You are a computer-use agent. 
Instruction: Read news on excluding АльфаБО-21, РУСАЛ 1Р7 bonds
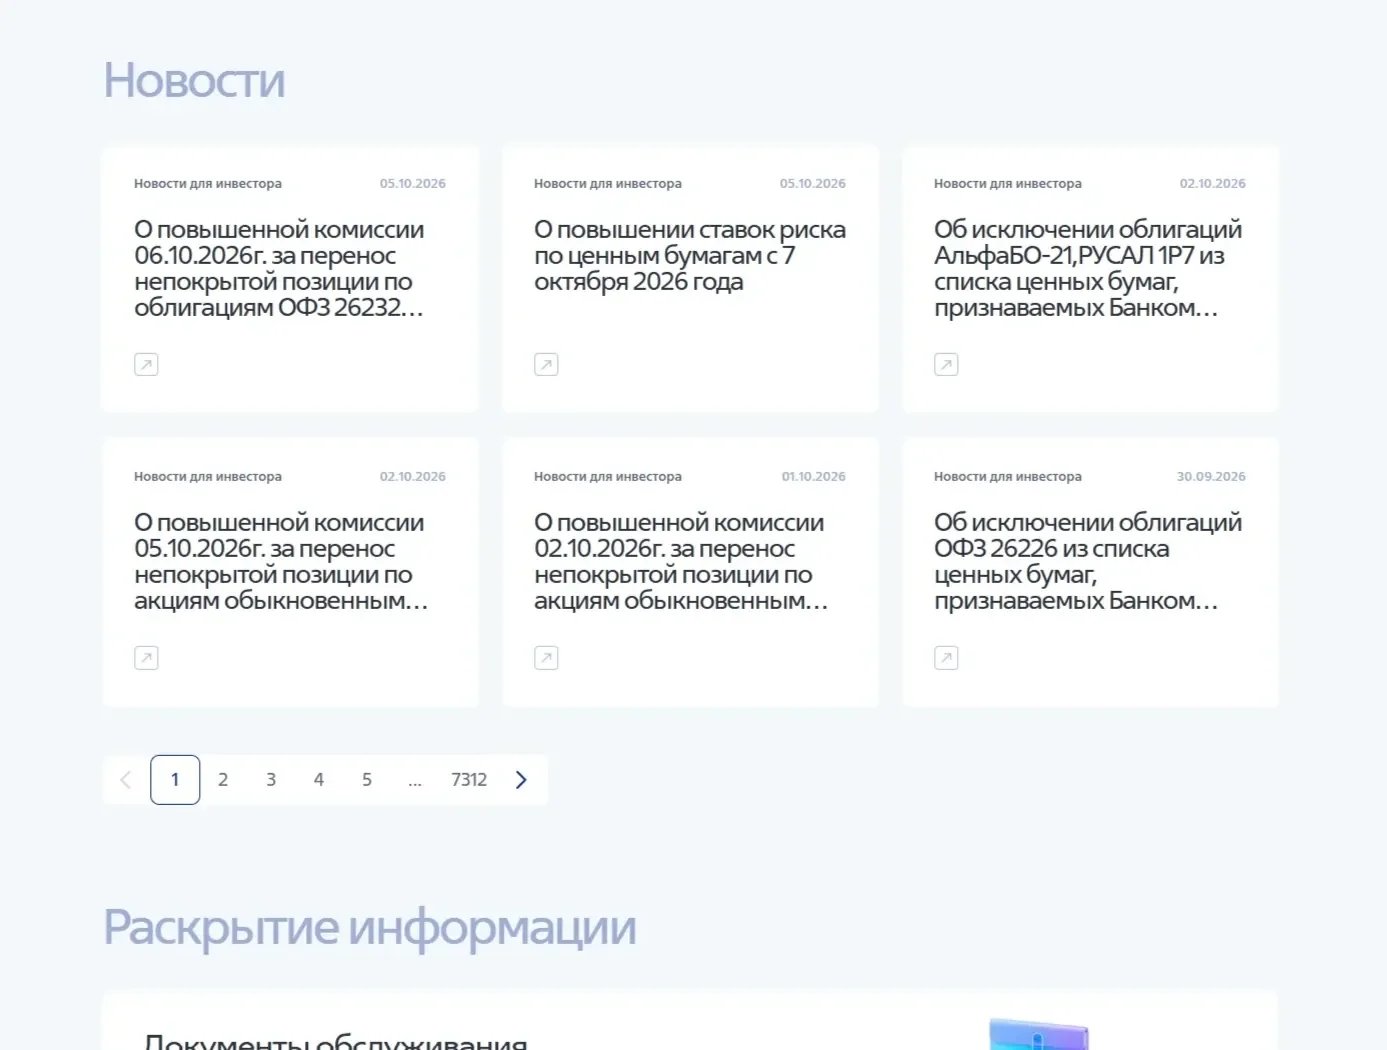pyautogui.click(x=1088, y=269)
